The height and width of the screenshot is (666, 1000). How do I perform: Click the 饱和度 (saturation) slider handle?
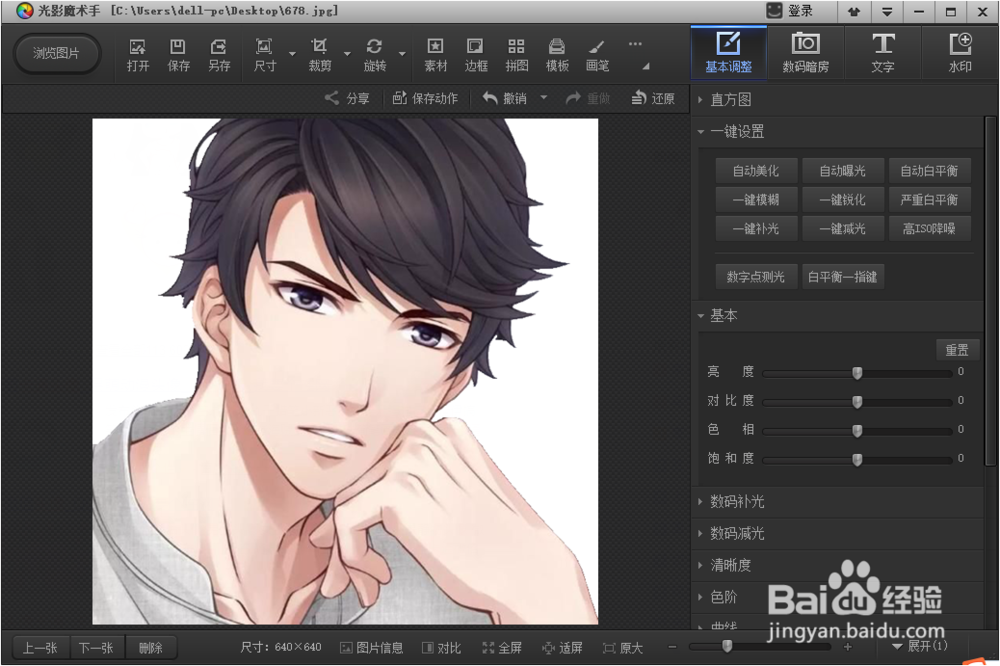[x=857, y=459]
